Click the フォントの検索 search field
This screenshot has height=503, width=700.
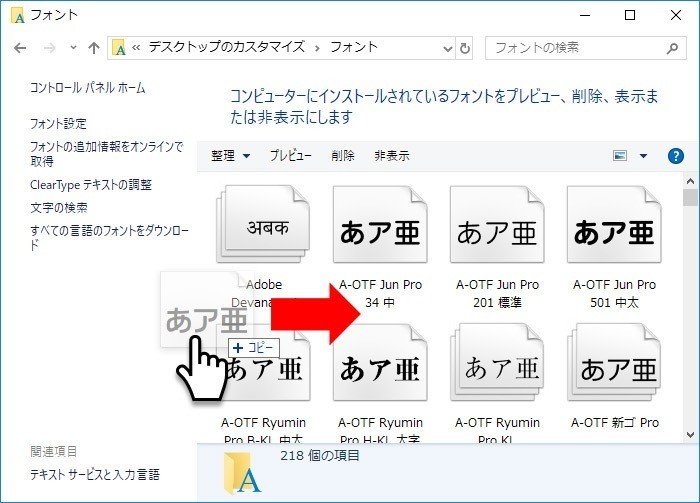(575, 48)
